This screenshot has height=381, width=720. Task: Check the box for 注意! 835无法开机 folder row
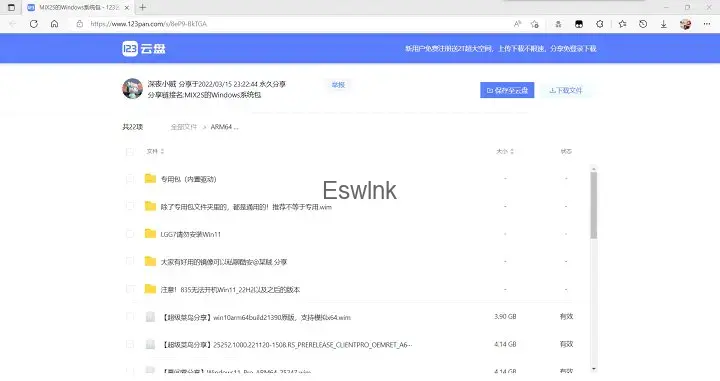[129, 289]
